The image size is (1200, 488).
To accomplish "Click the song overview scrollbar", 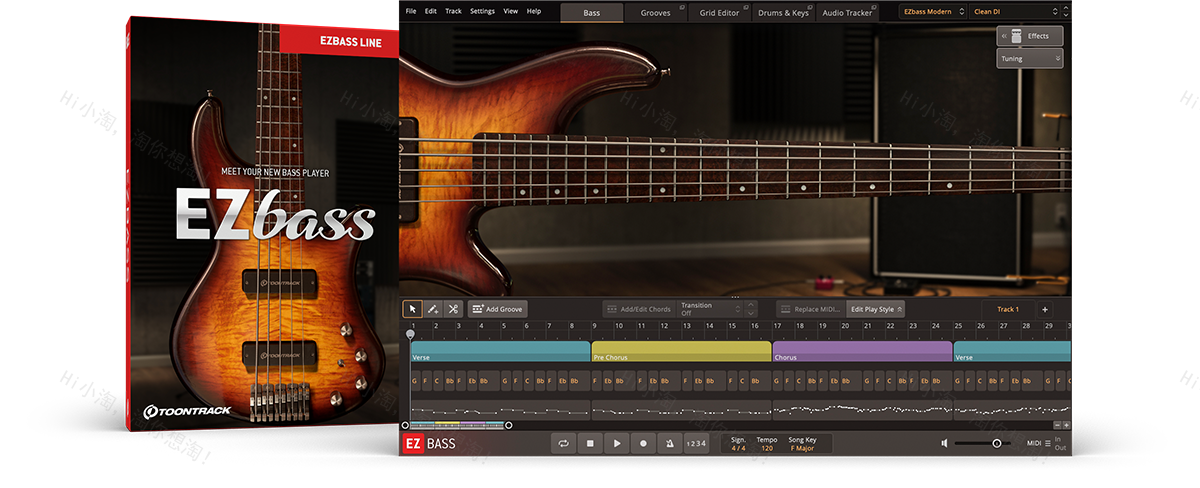I will point(457,425).
